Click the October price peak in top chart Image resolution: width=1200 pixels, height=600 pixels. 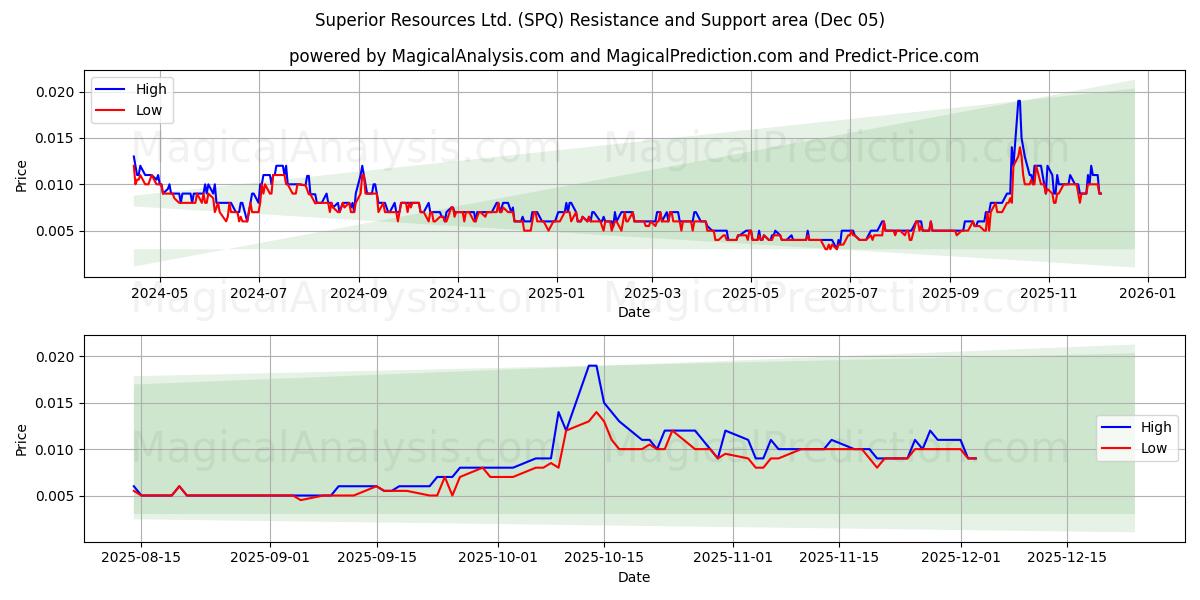[1019, 100]
